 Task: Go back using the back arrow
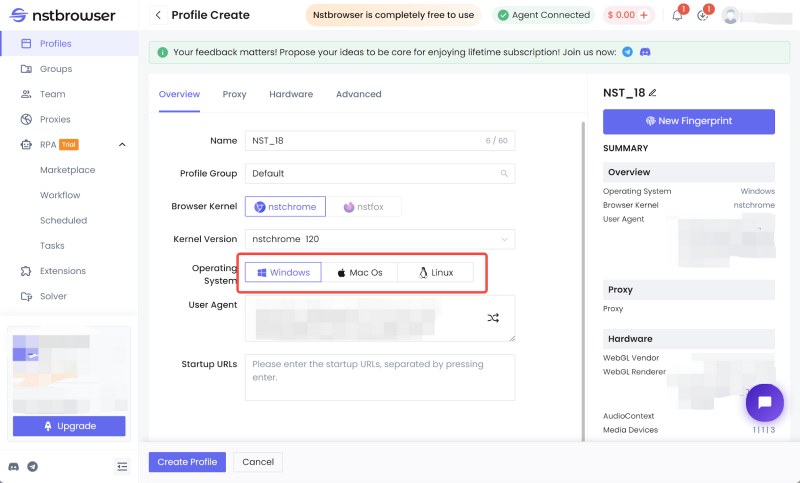[158, 15]
